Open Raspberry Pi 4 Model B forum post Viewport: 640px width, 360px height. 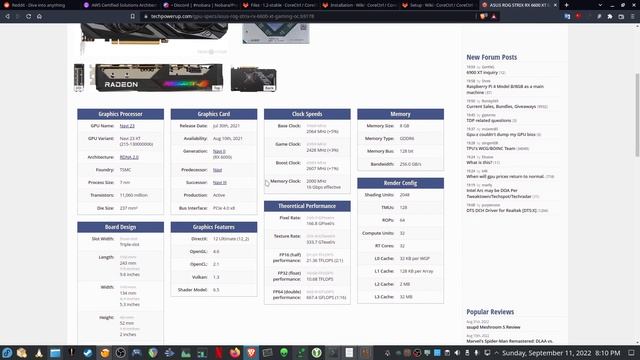click(505, 89)
